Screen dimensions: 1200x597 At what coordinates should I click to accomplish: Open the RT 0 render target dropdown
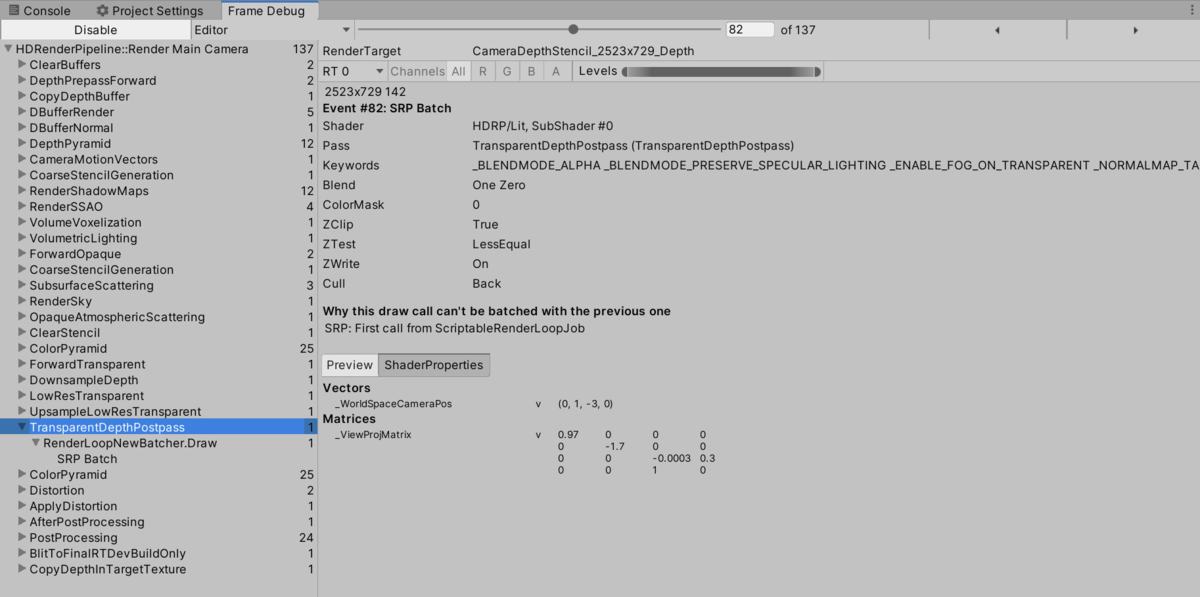pos(353,71)
